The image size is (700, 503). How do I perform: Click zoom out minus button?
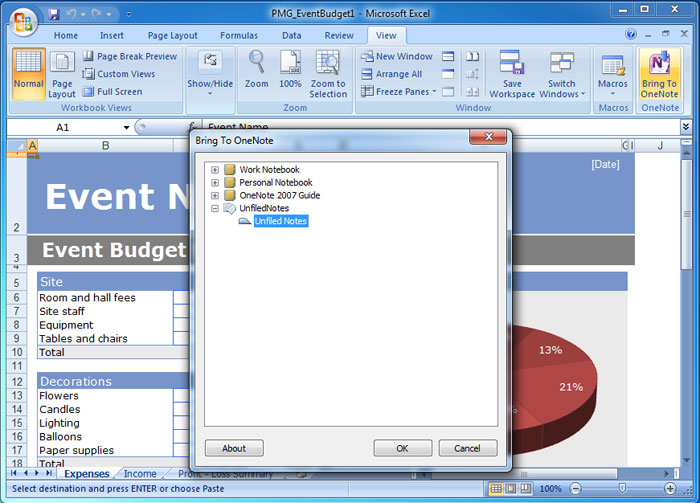click(575, 489)
